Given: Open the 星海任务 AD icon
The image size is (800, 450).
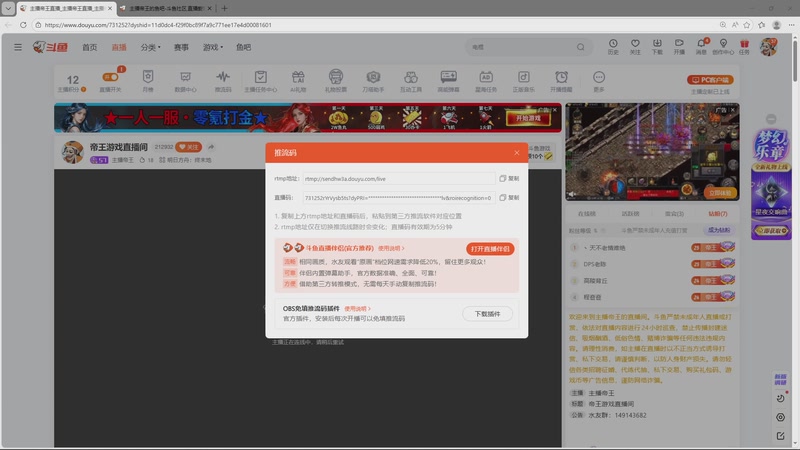Looking at the screenshot, I should [486, 81].
